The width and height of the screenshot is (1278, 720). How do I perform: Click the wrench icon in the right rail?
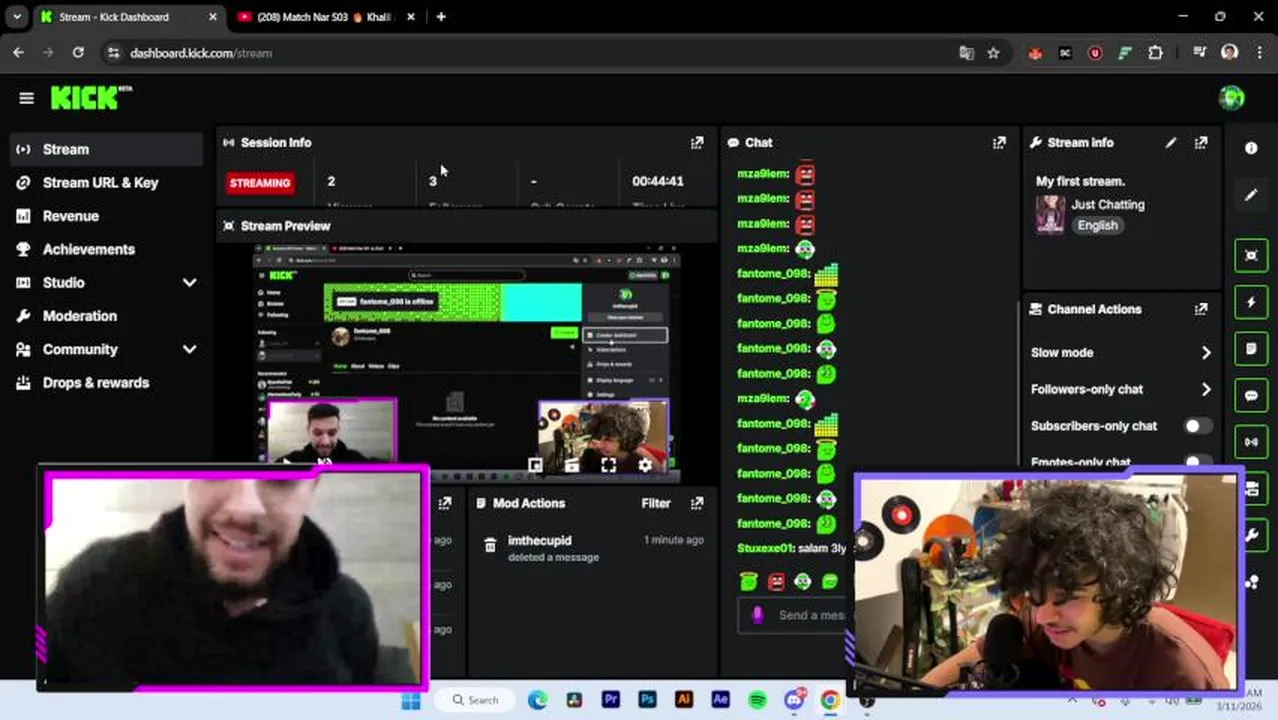pyautogui.click(x=1252, y=535)
